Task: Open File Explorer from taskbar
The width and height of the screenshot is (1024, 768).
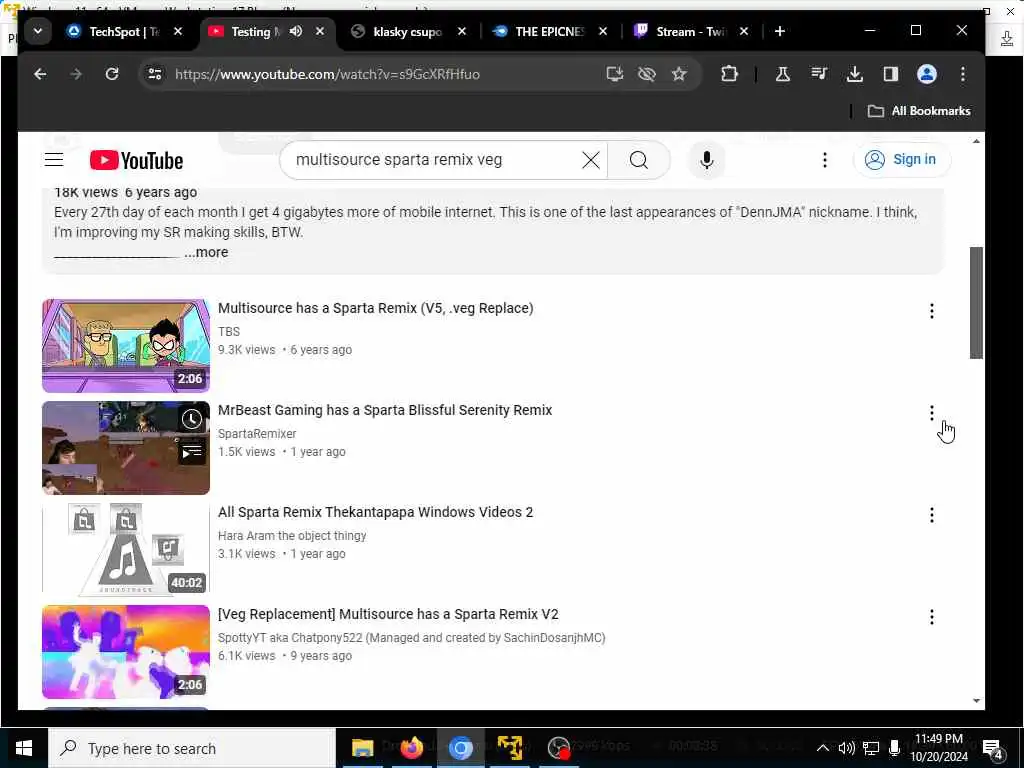Action: pos(362,748)
